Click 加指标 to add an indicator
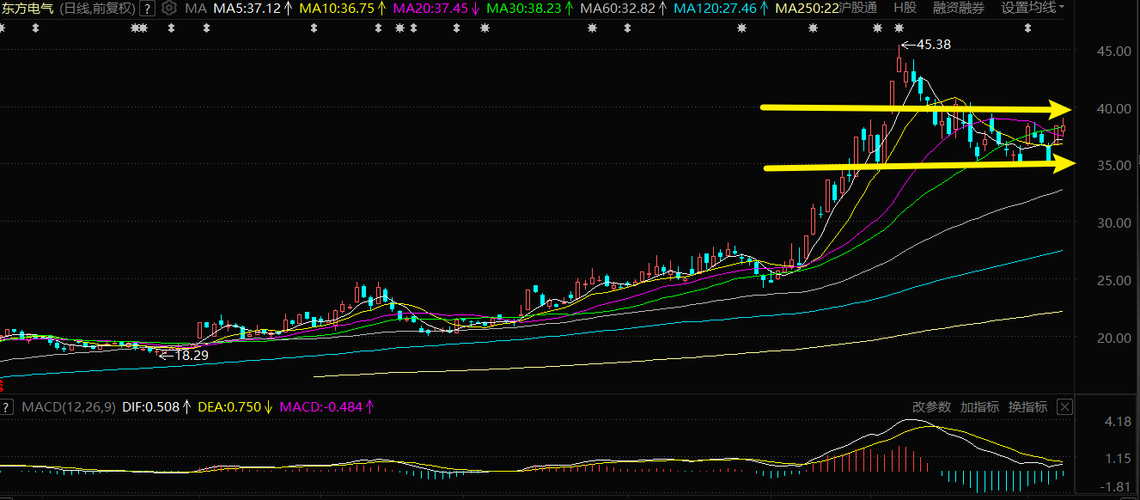Image resolution: width=1140 pixels, height=500 pixels. (x=979, y=407)
